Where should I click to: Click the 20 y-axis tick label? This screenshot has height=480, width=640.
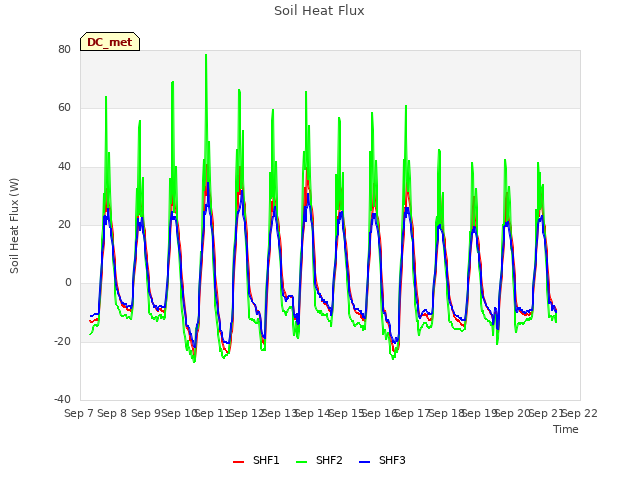(x=64, y=224)
